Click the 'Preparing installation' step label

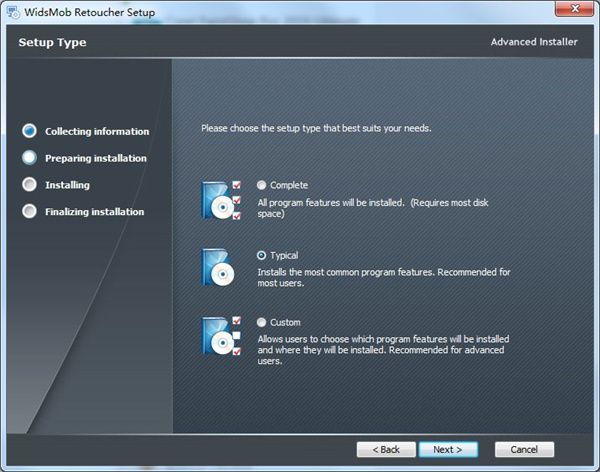pos(96,158)
